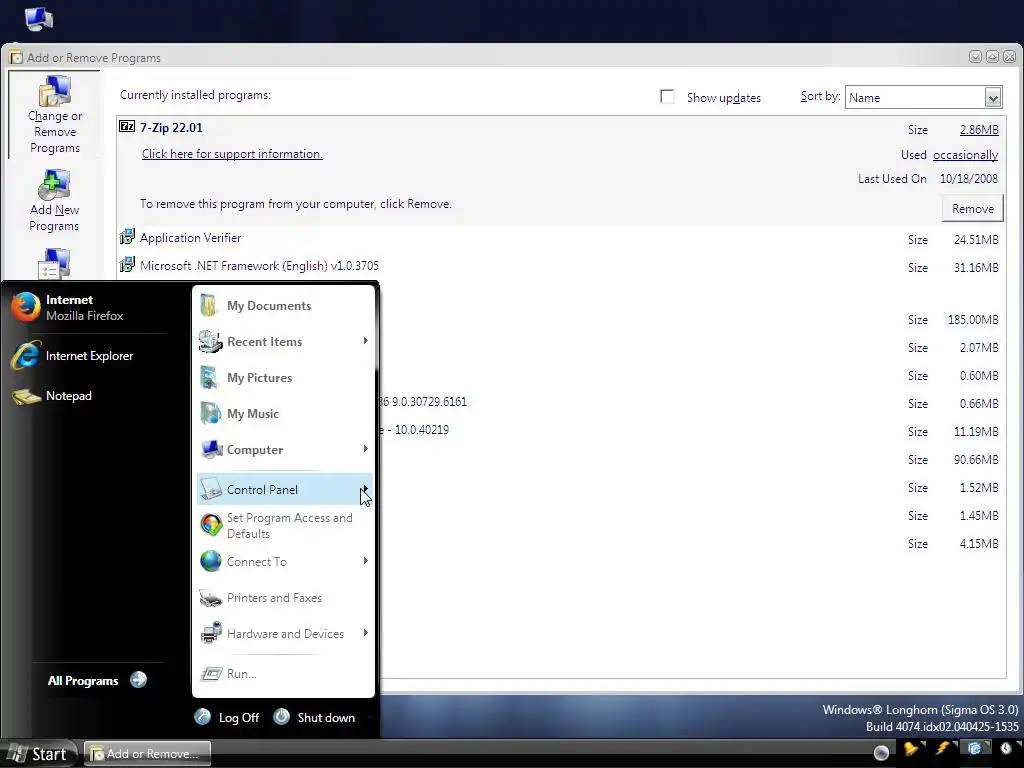The width and height of the screenshot is (1024, 768).
Task: Click the My Pictures icon
Action: tap(209, 377)
